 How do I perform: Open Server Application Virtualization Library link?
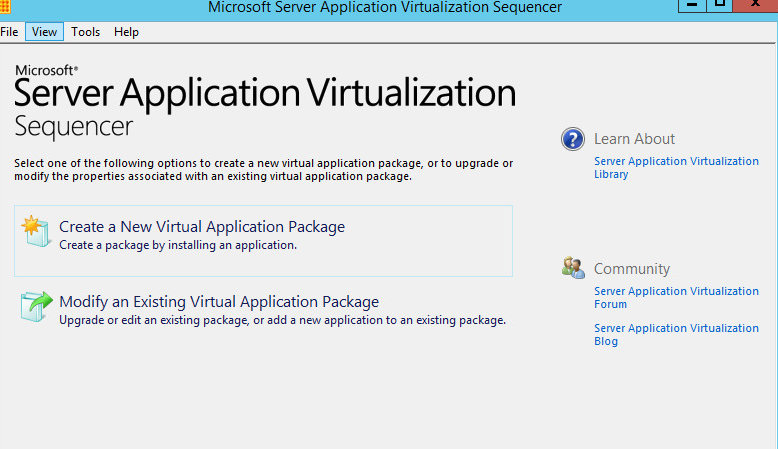[676, 168]
